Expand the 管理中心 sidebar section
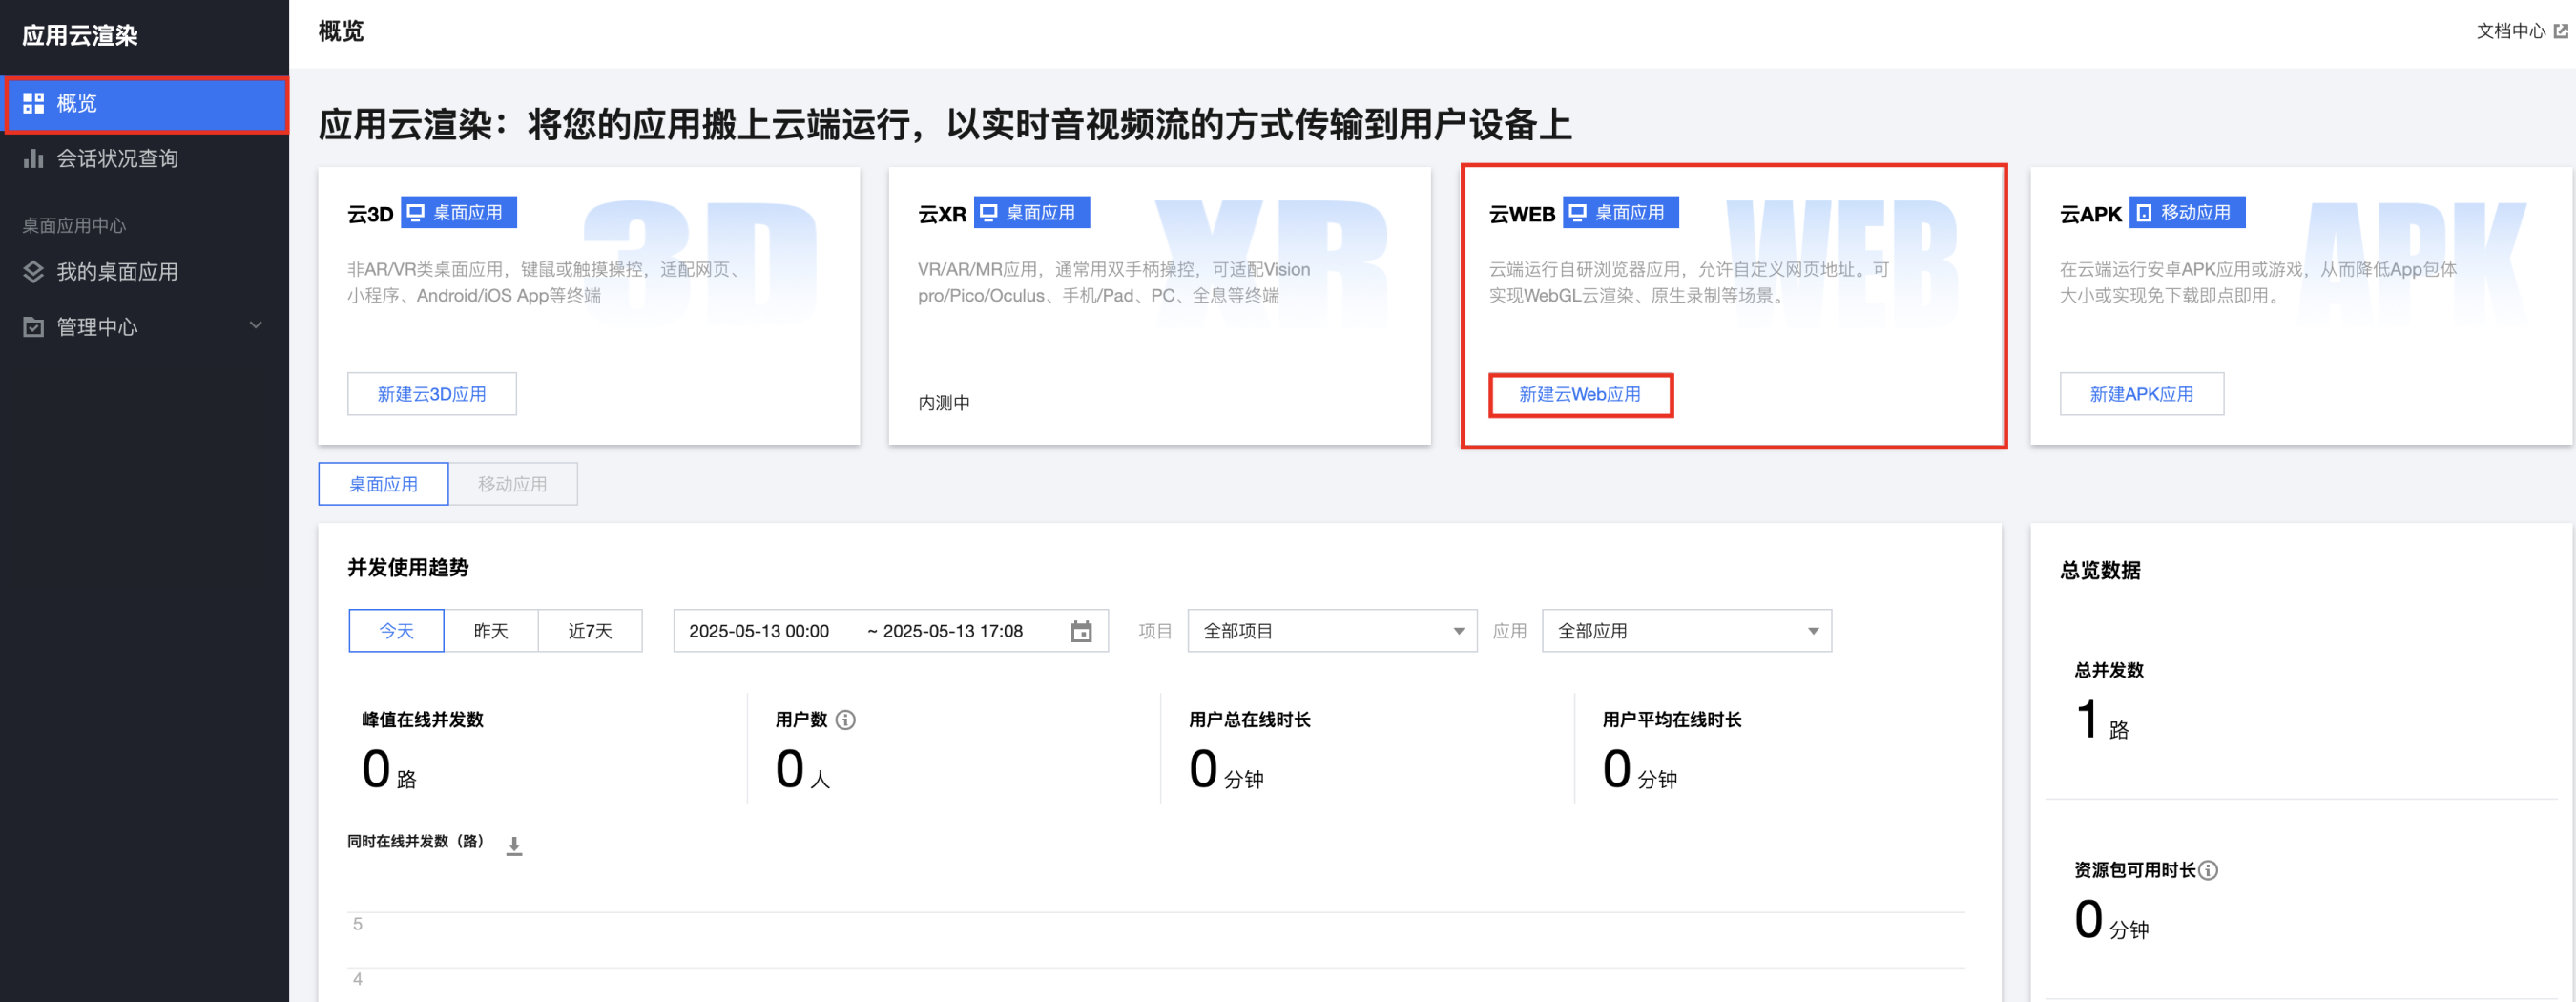Image resolution: width=2576 pixels, height=1002 pixels. (x=145, y=326)
